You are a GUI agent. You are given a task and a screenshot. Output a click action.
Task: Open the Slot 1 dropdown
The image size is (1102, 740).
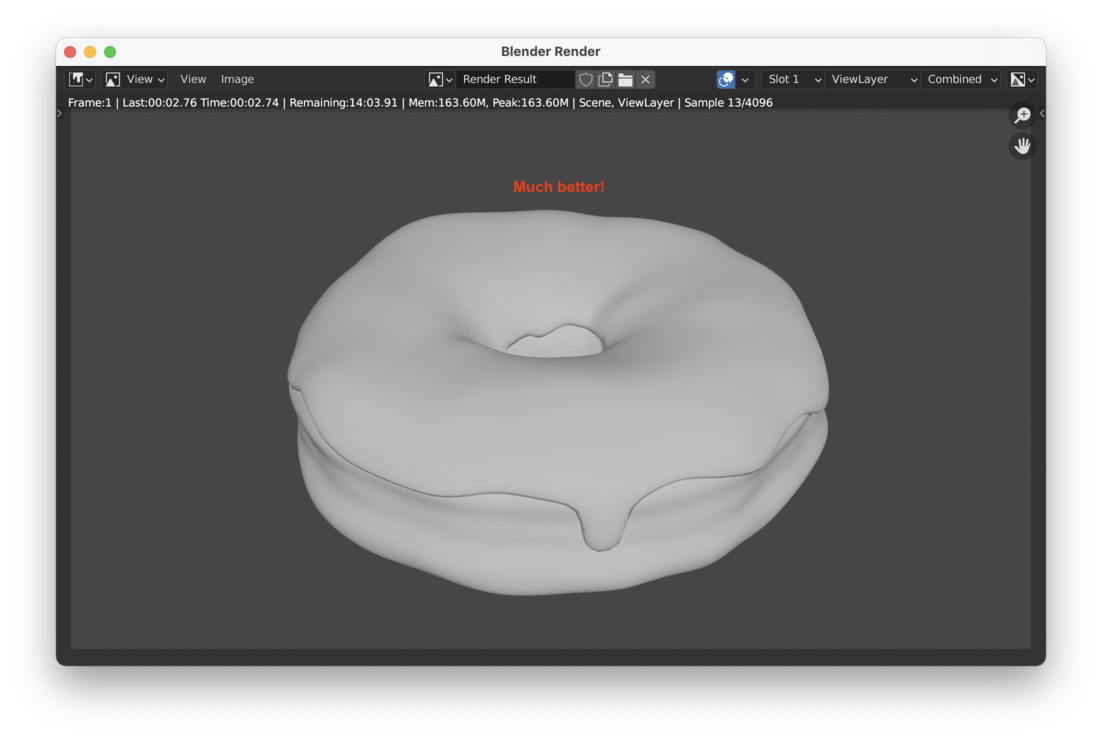(x=794, y=79)
